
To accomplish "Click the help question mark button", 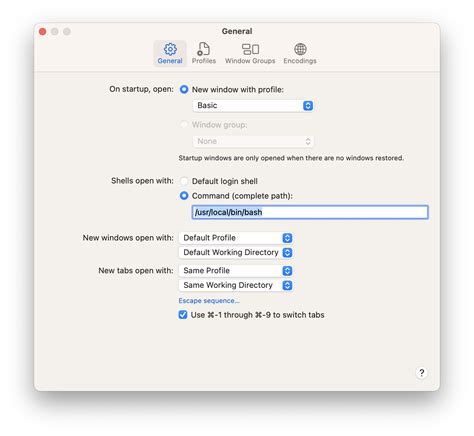I will 421,373.
